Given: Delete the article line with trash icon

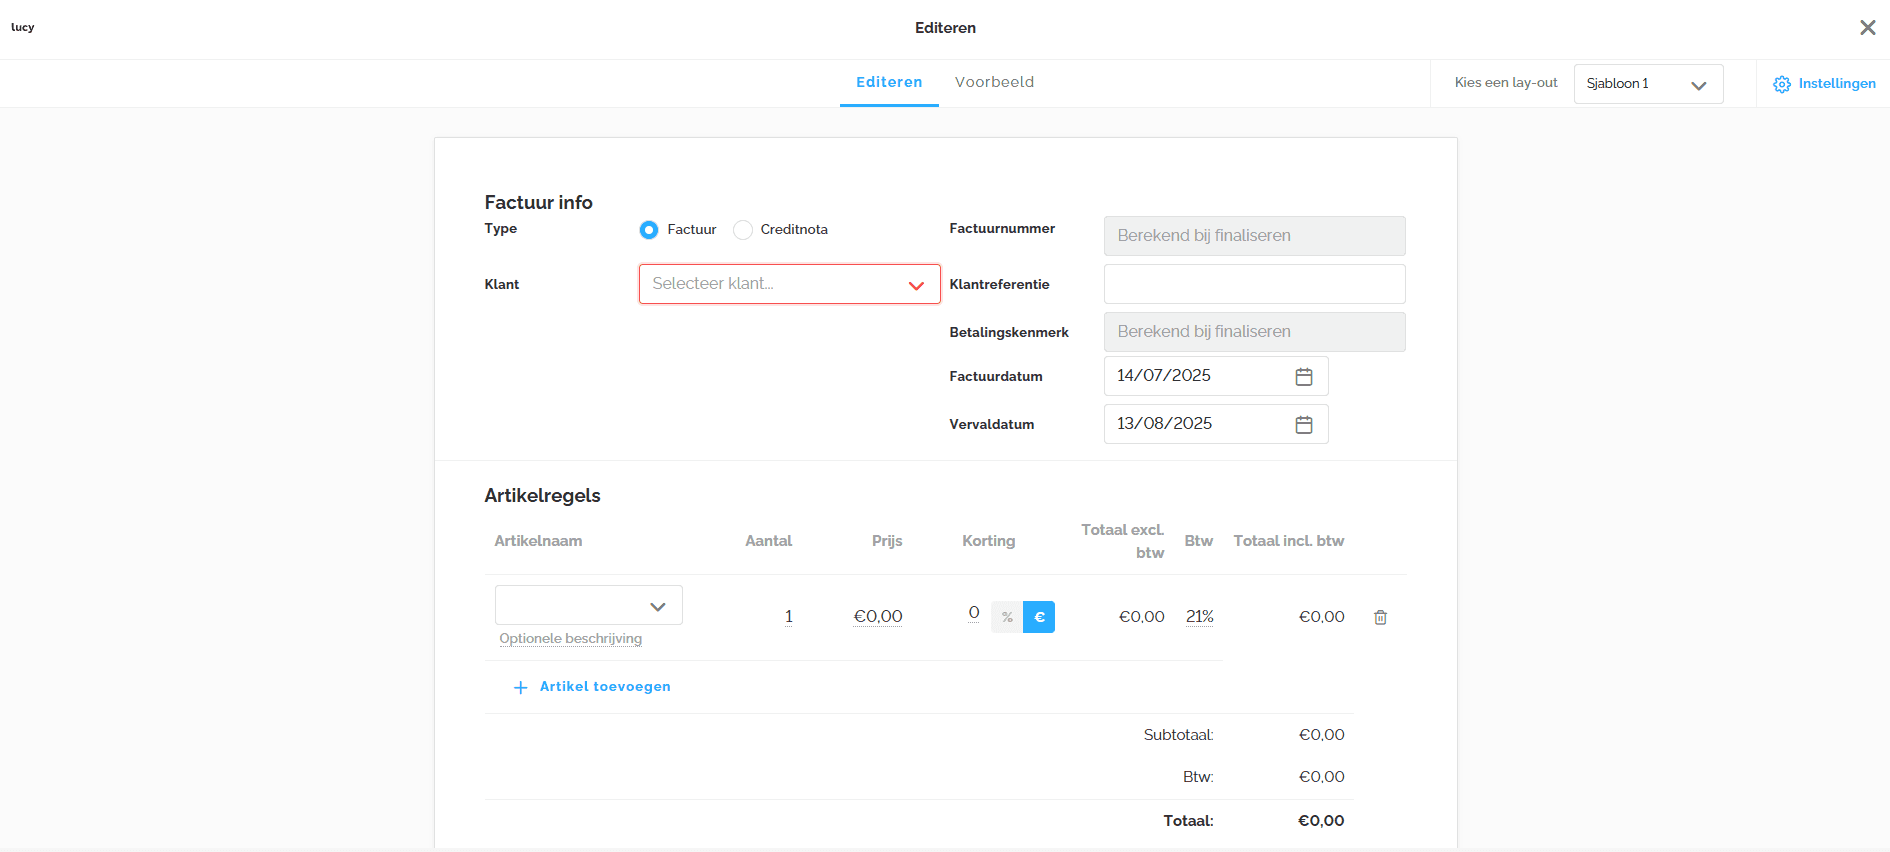Looking at the screenshot, I should coord(1380,617).
